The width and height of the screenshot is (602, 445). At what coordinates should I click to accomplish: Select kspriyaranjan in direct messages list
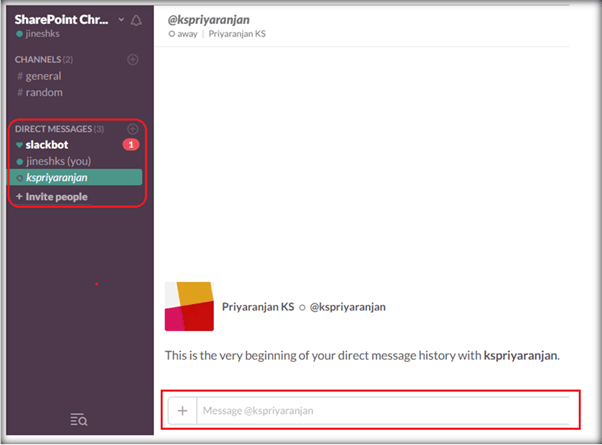coord(75,177)
